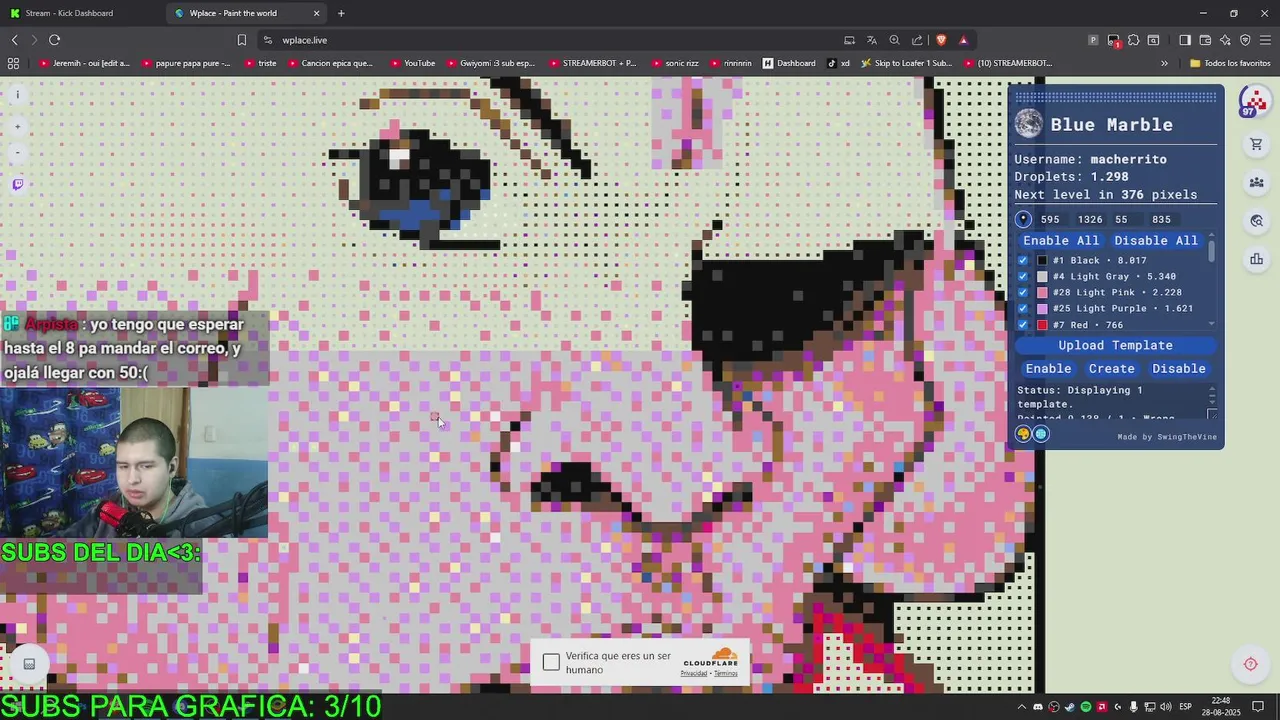The width and height of the screenshot is (1280, 720).
Task: Check the Cloudflare human verification box
Action: [x=551, y=662]
